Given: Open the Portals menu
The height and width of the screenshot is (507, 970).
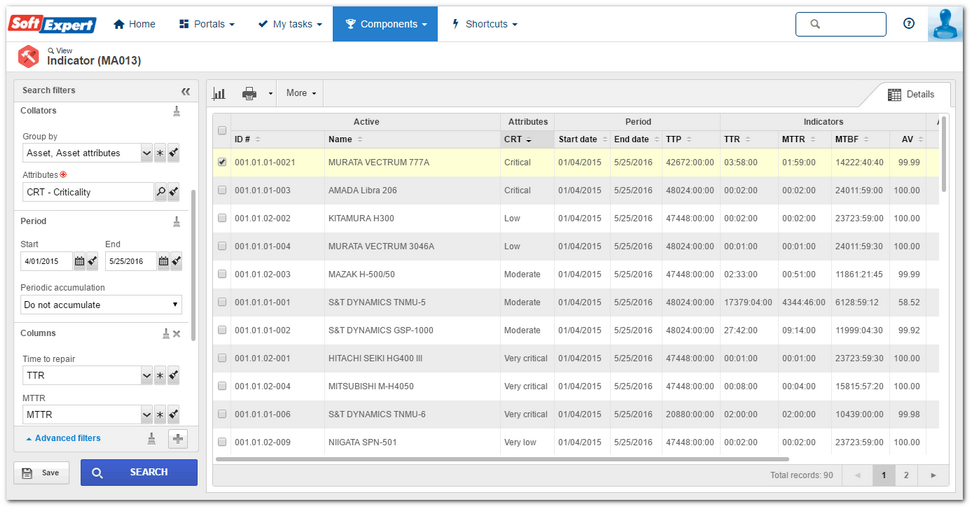Looking at the screenshot, I should click(x=207, y=24).
